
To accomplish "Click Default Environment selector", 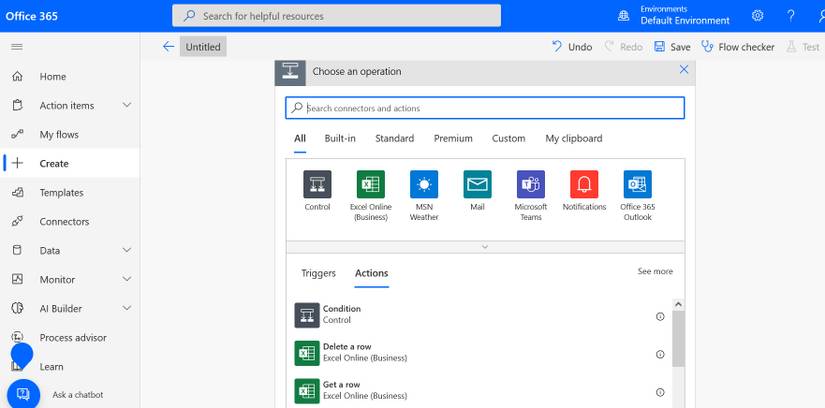I will pyautogui.click(x=685, y=21).
